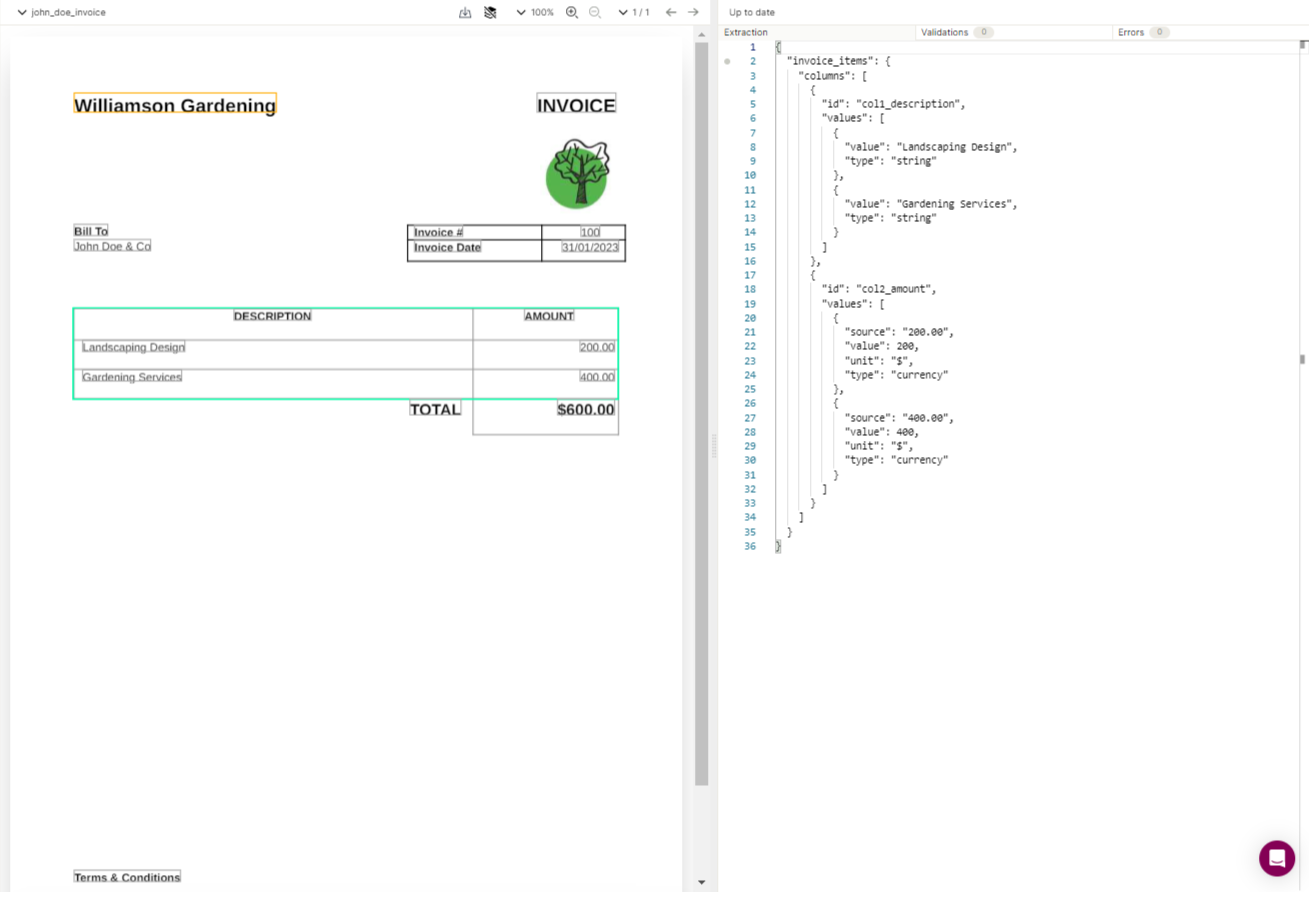1309x911 pixels.
Task: Click the "Gardening Services" value in JSON
Action: 955,204
